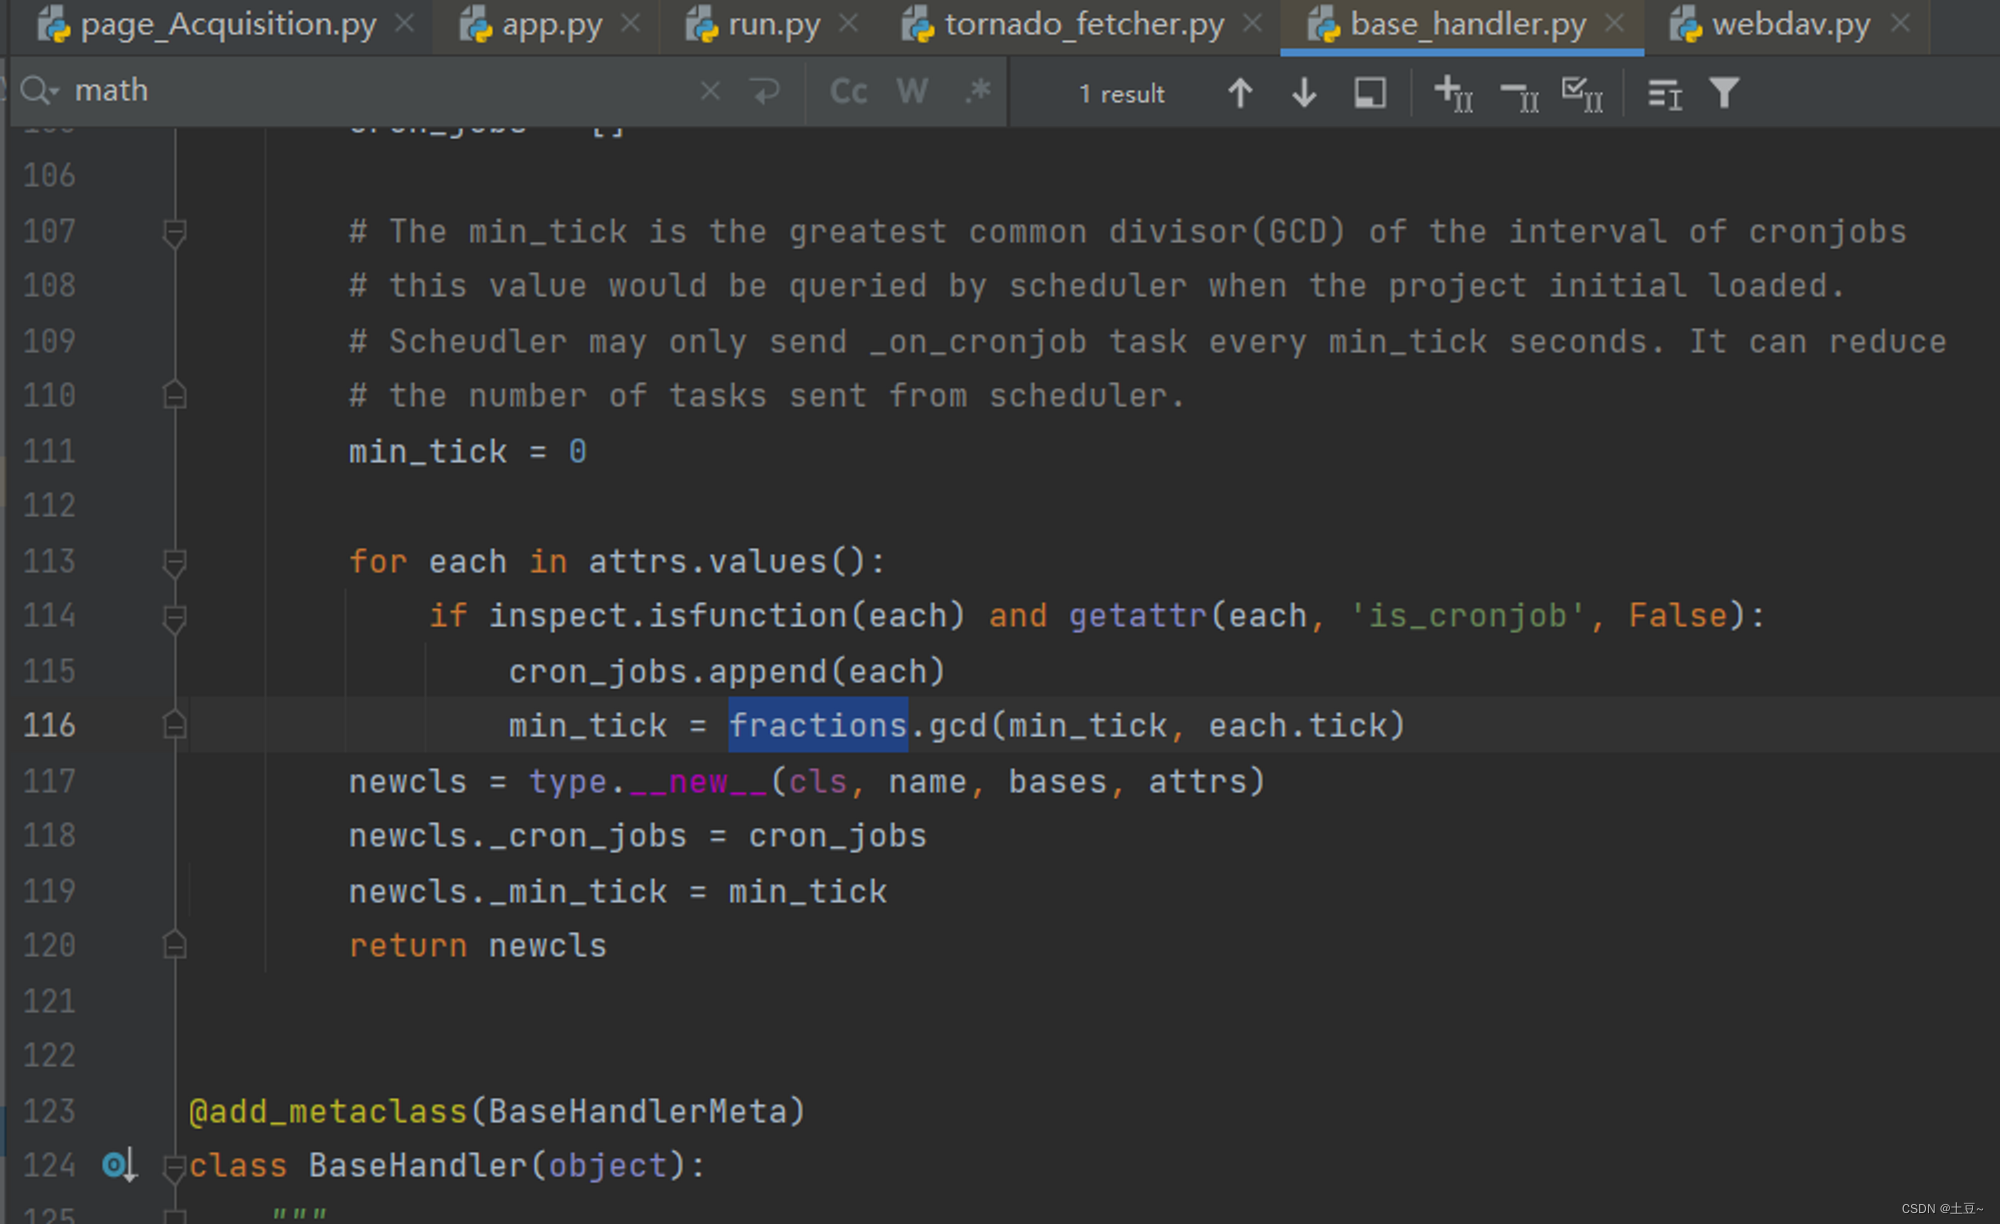Toggle whole Words (W) search option
The height and width of the screenshot is (1224, 2000).
pyautogui.click(x=912, y=91)
